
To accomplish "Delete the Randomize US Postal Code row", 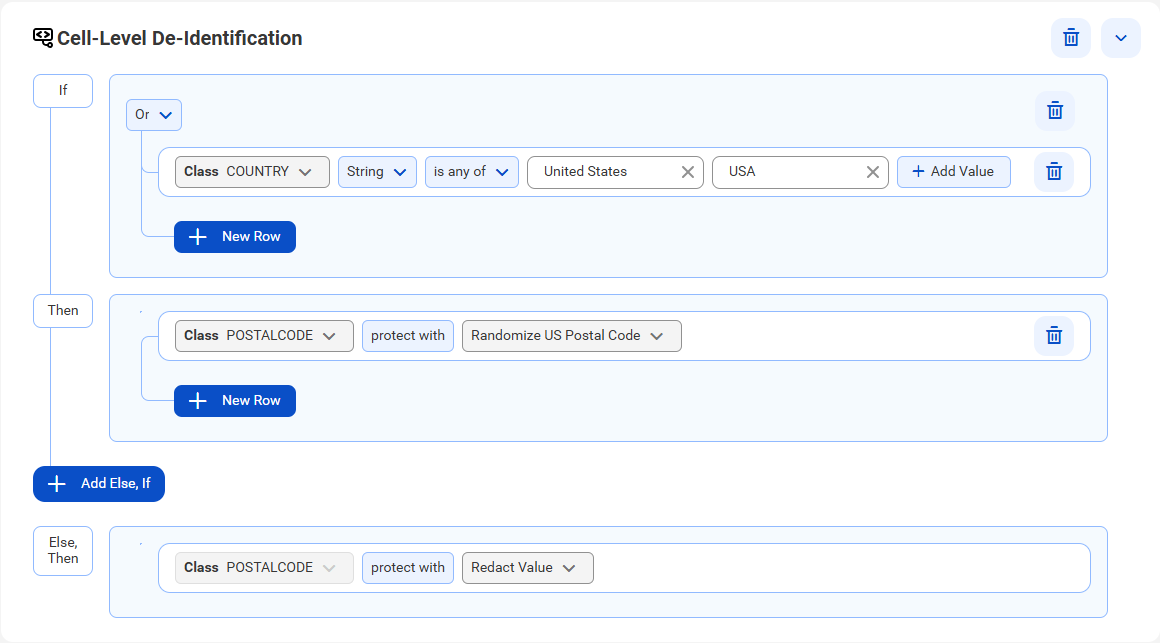I will [1054, 336].
